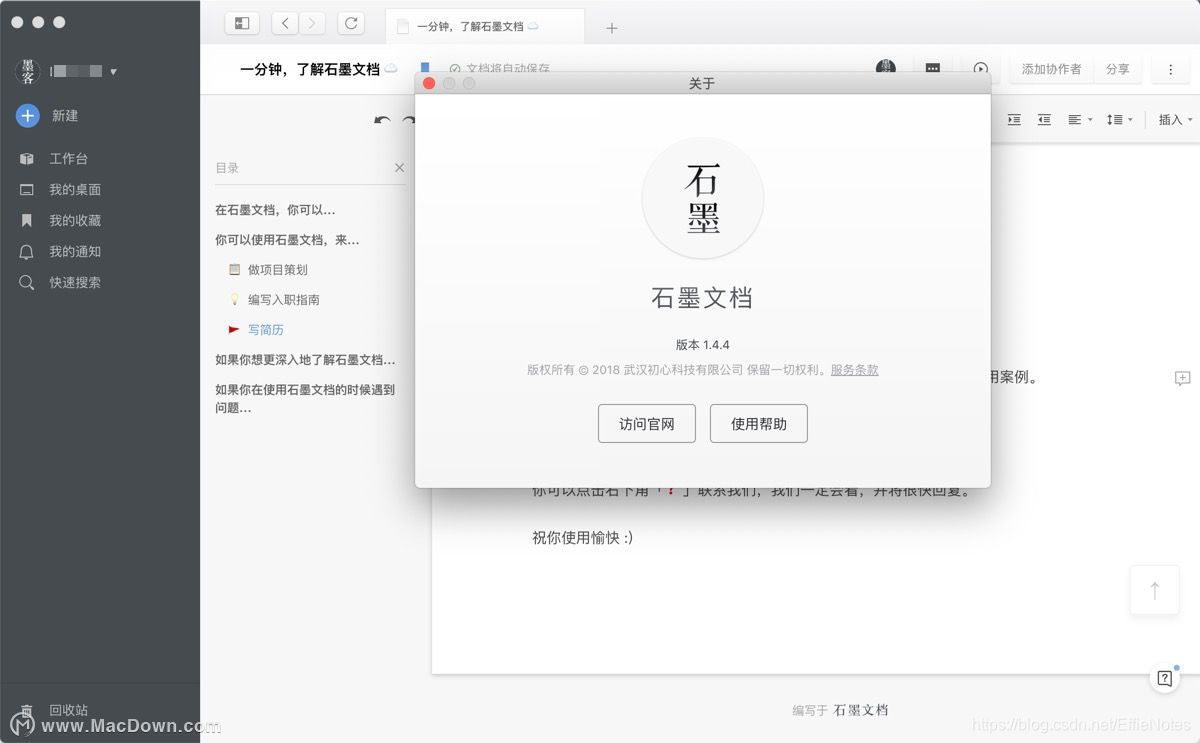Open the line spacing dropdown
Image resolution: width=1200 pixels, height=743 pixels.
1120,120
